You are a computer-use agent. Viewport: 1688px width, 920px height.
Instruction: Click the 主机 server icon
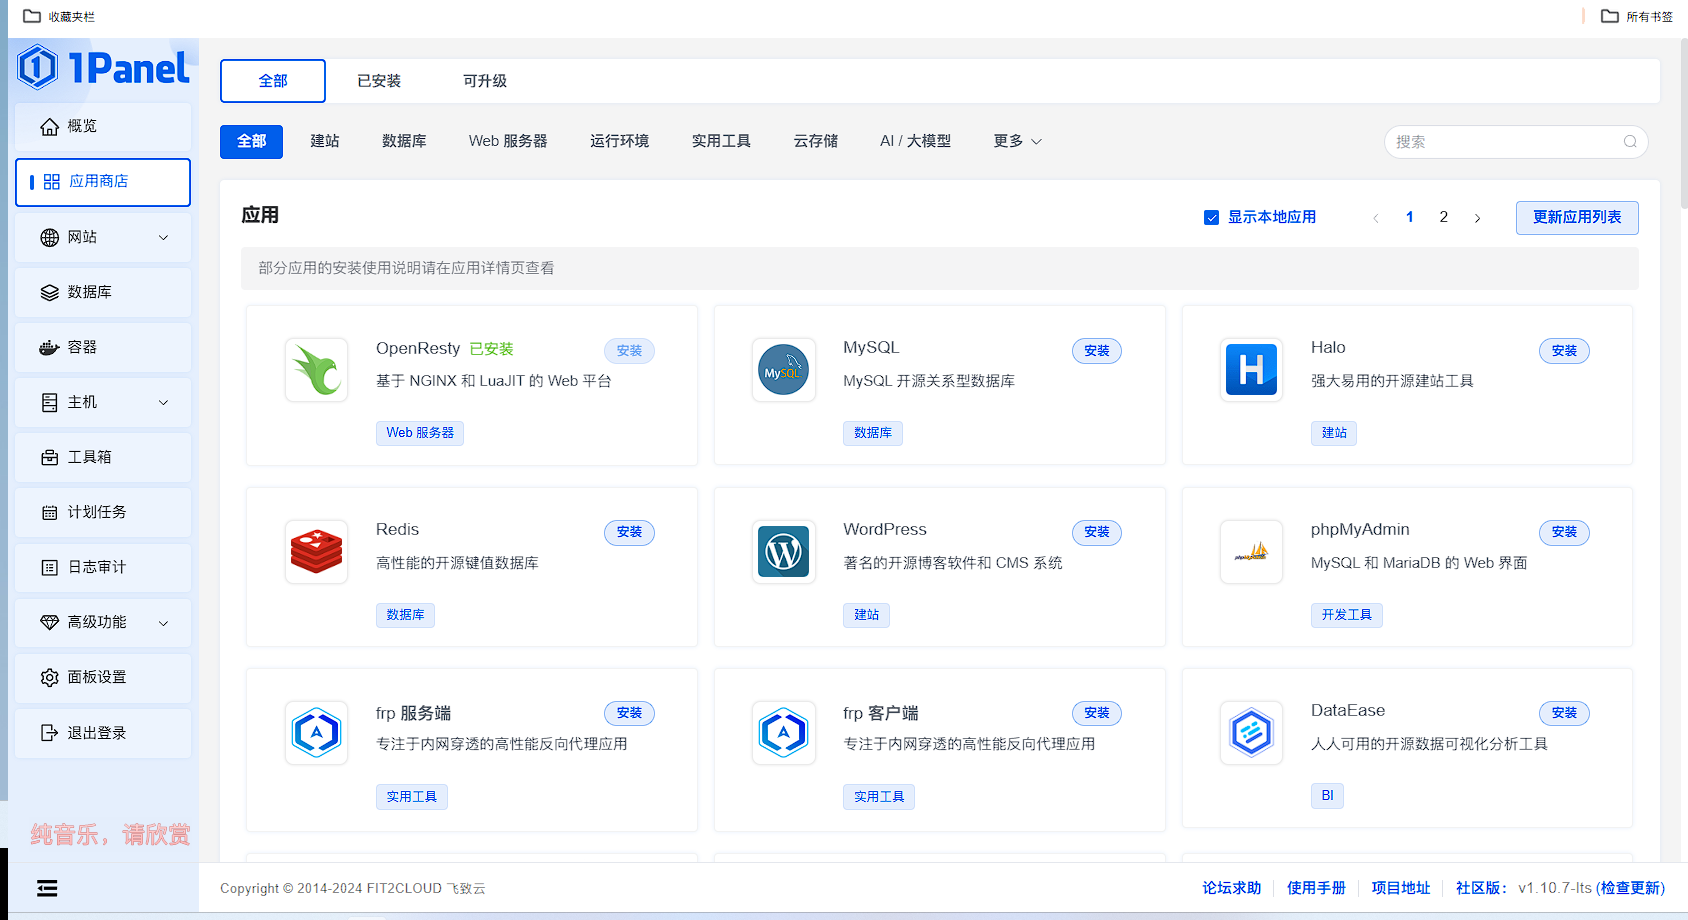coord(49,402)
